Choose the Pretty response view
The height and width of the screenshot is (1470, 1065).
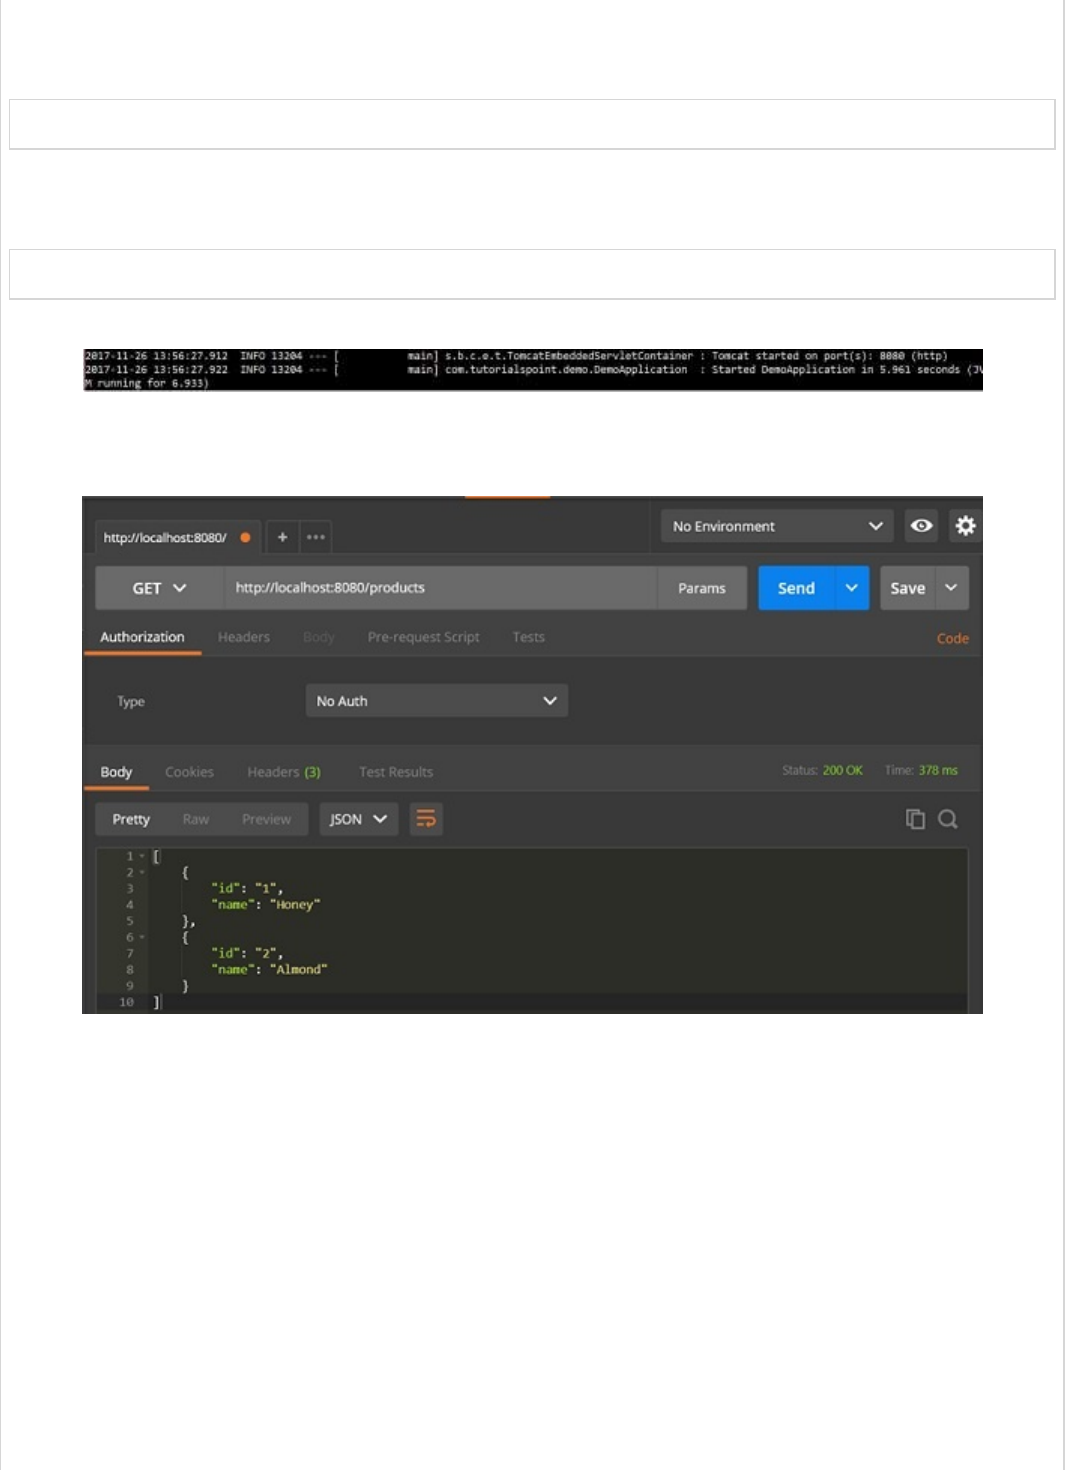(x=131, y=819)
